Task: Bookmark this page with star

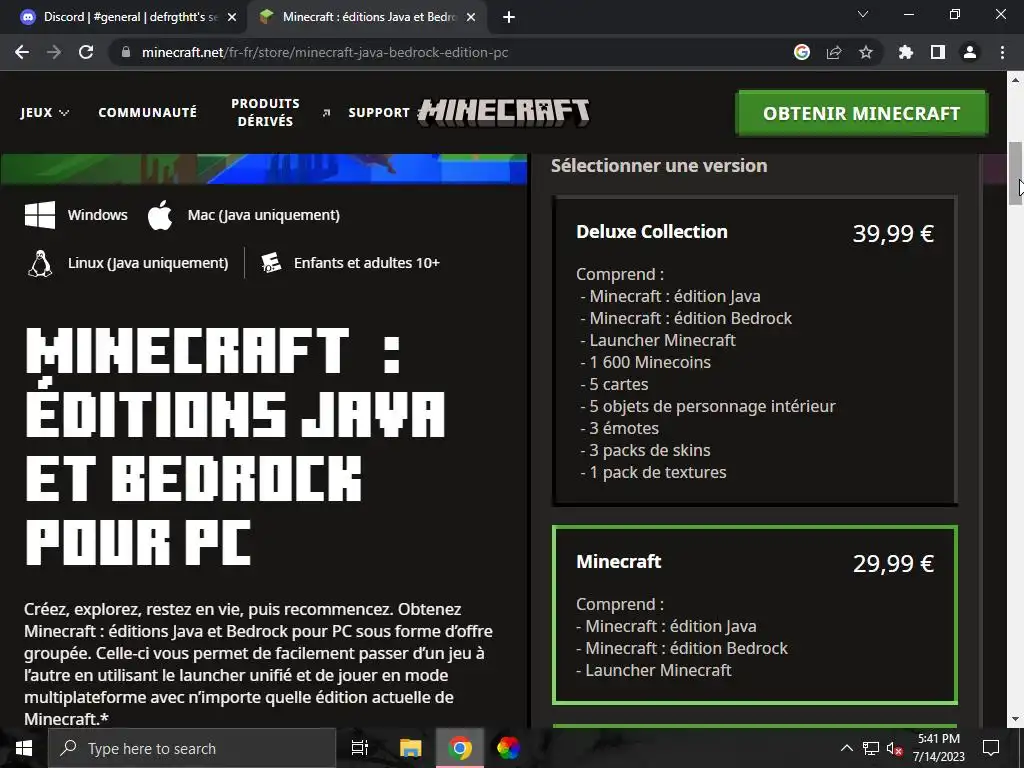Action: click(866, 52)
